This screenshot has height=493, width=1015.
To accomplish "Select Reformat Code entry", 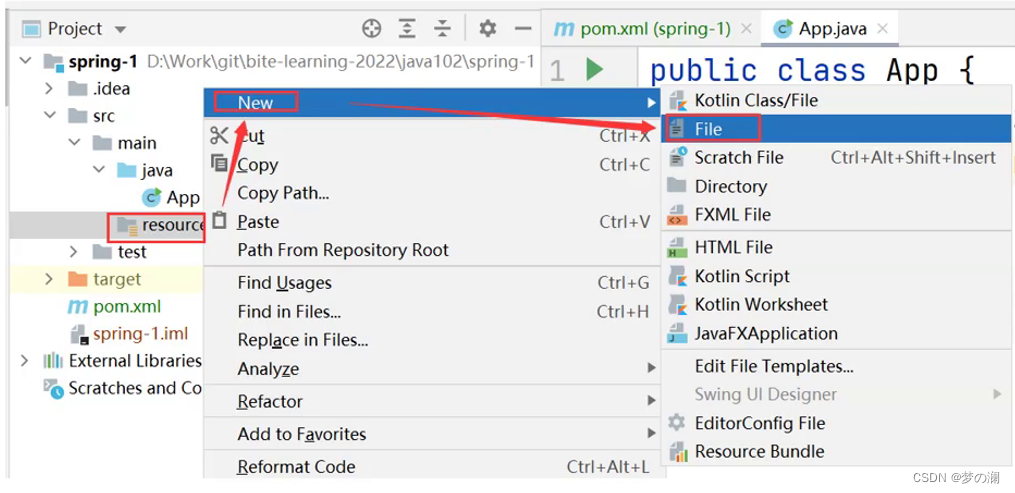I will (x=432, y=466).
